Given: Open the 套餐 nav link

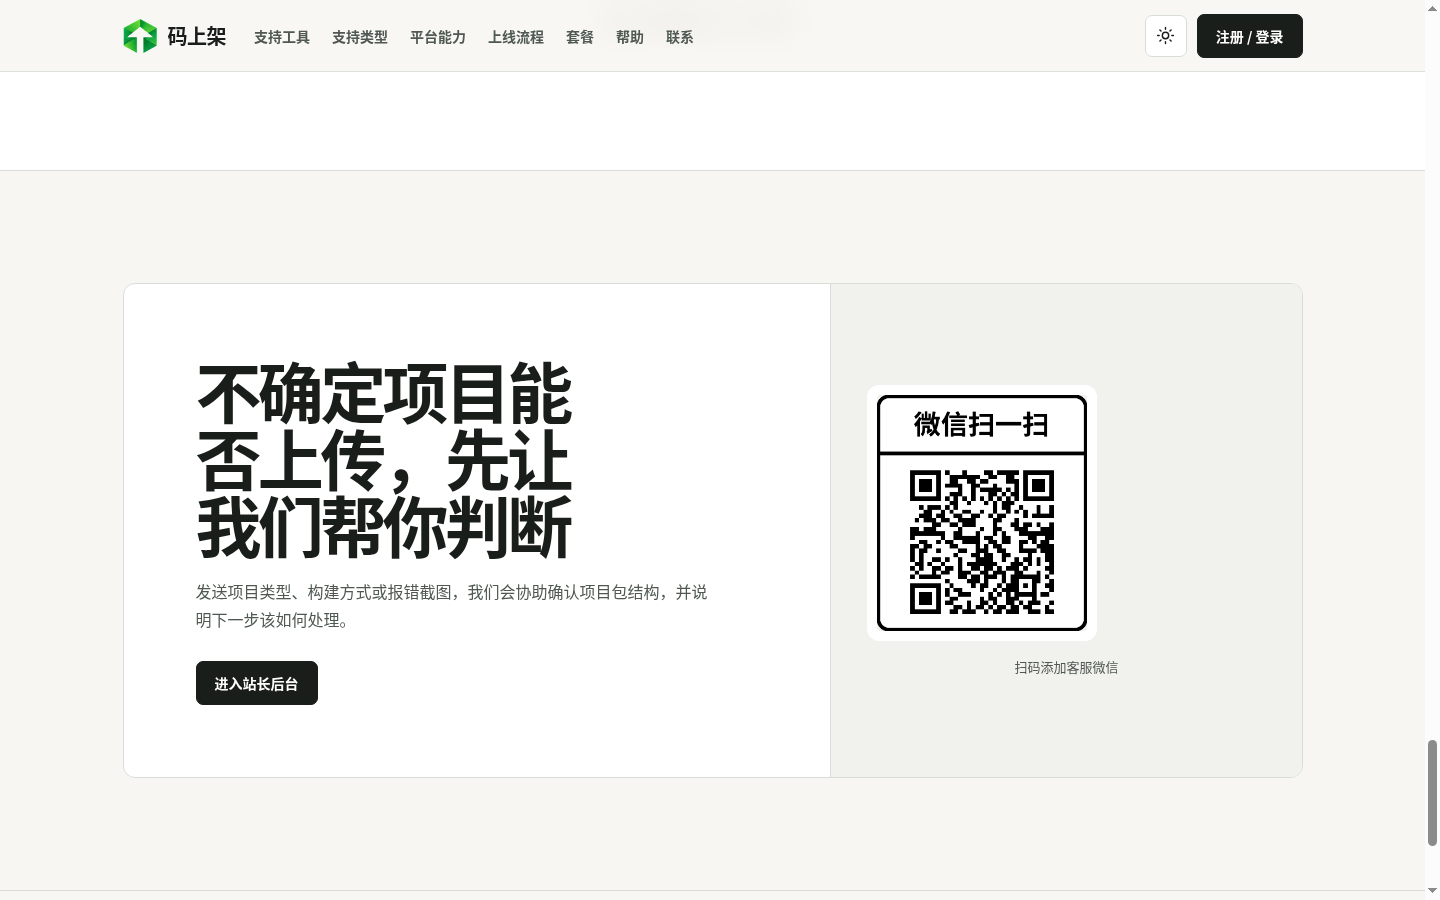Looking at the screenshot, I should 580,37.
